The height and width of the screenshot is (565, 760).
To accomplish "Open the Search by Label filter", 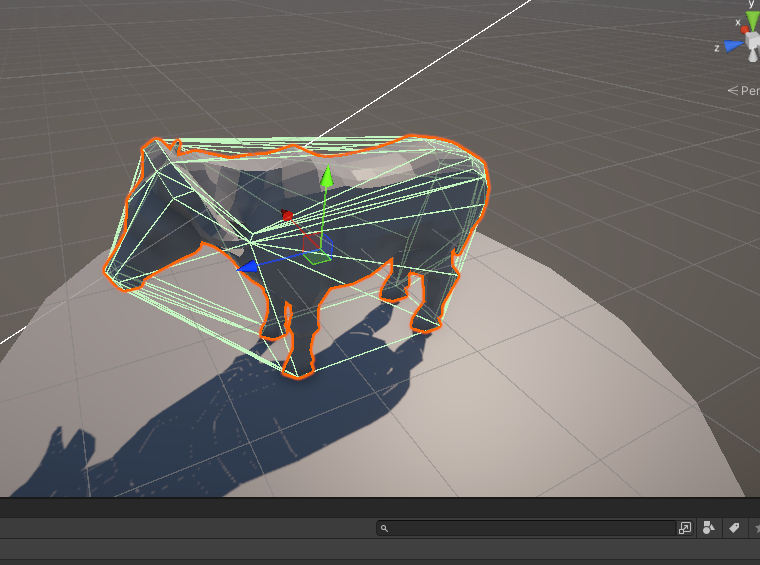I will click(733, 528).
